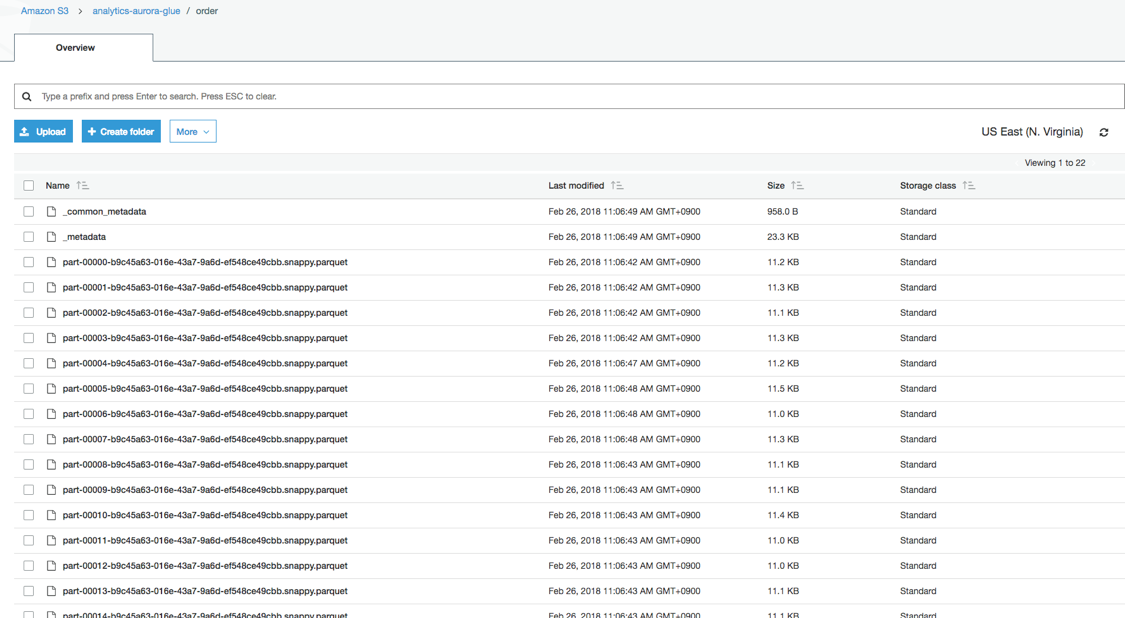Toggle the select-all checkbox in header
This screenshot has height=618, width=1125.
tap(29, 185)
